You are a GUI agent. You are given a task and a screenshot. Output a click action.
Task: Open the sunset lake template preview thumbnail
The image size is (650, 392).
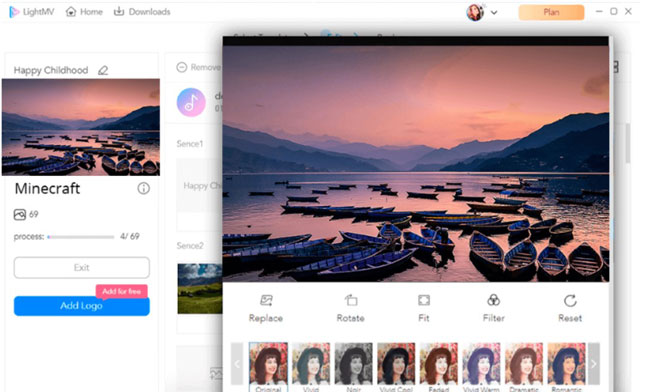tap(81, 127)
